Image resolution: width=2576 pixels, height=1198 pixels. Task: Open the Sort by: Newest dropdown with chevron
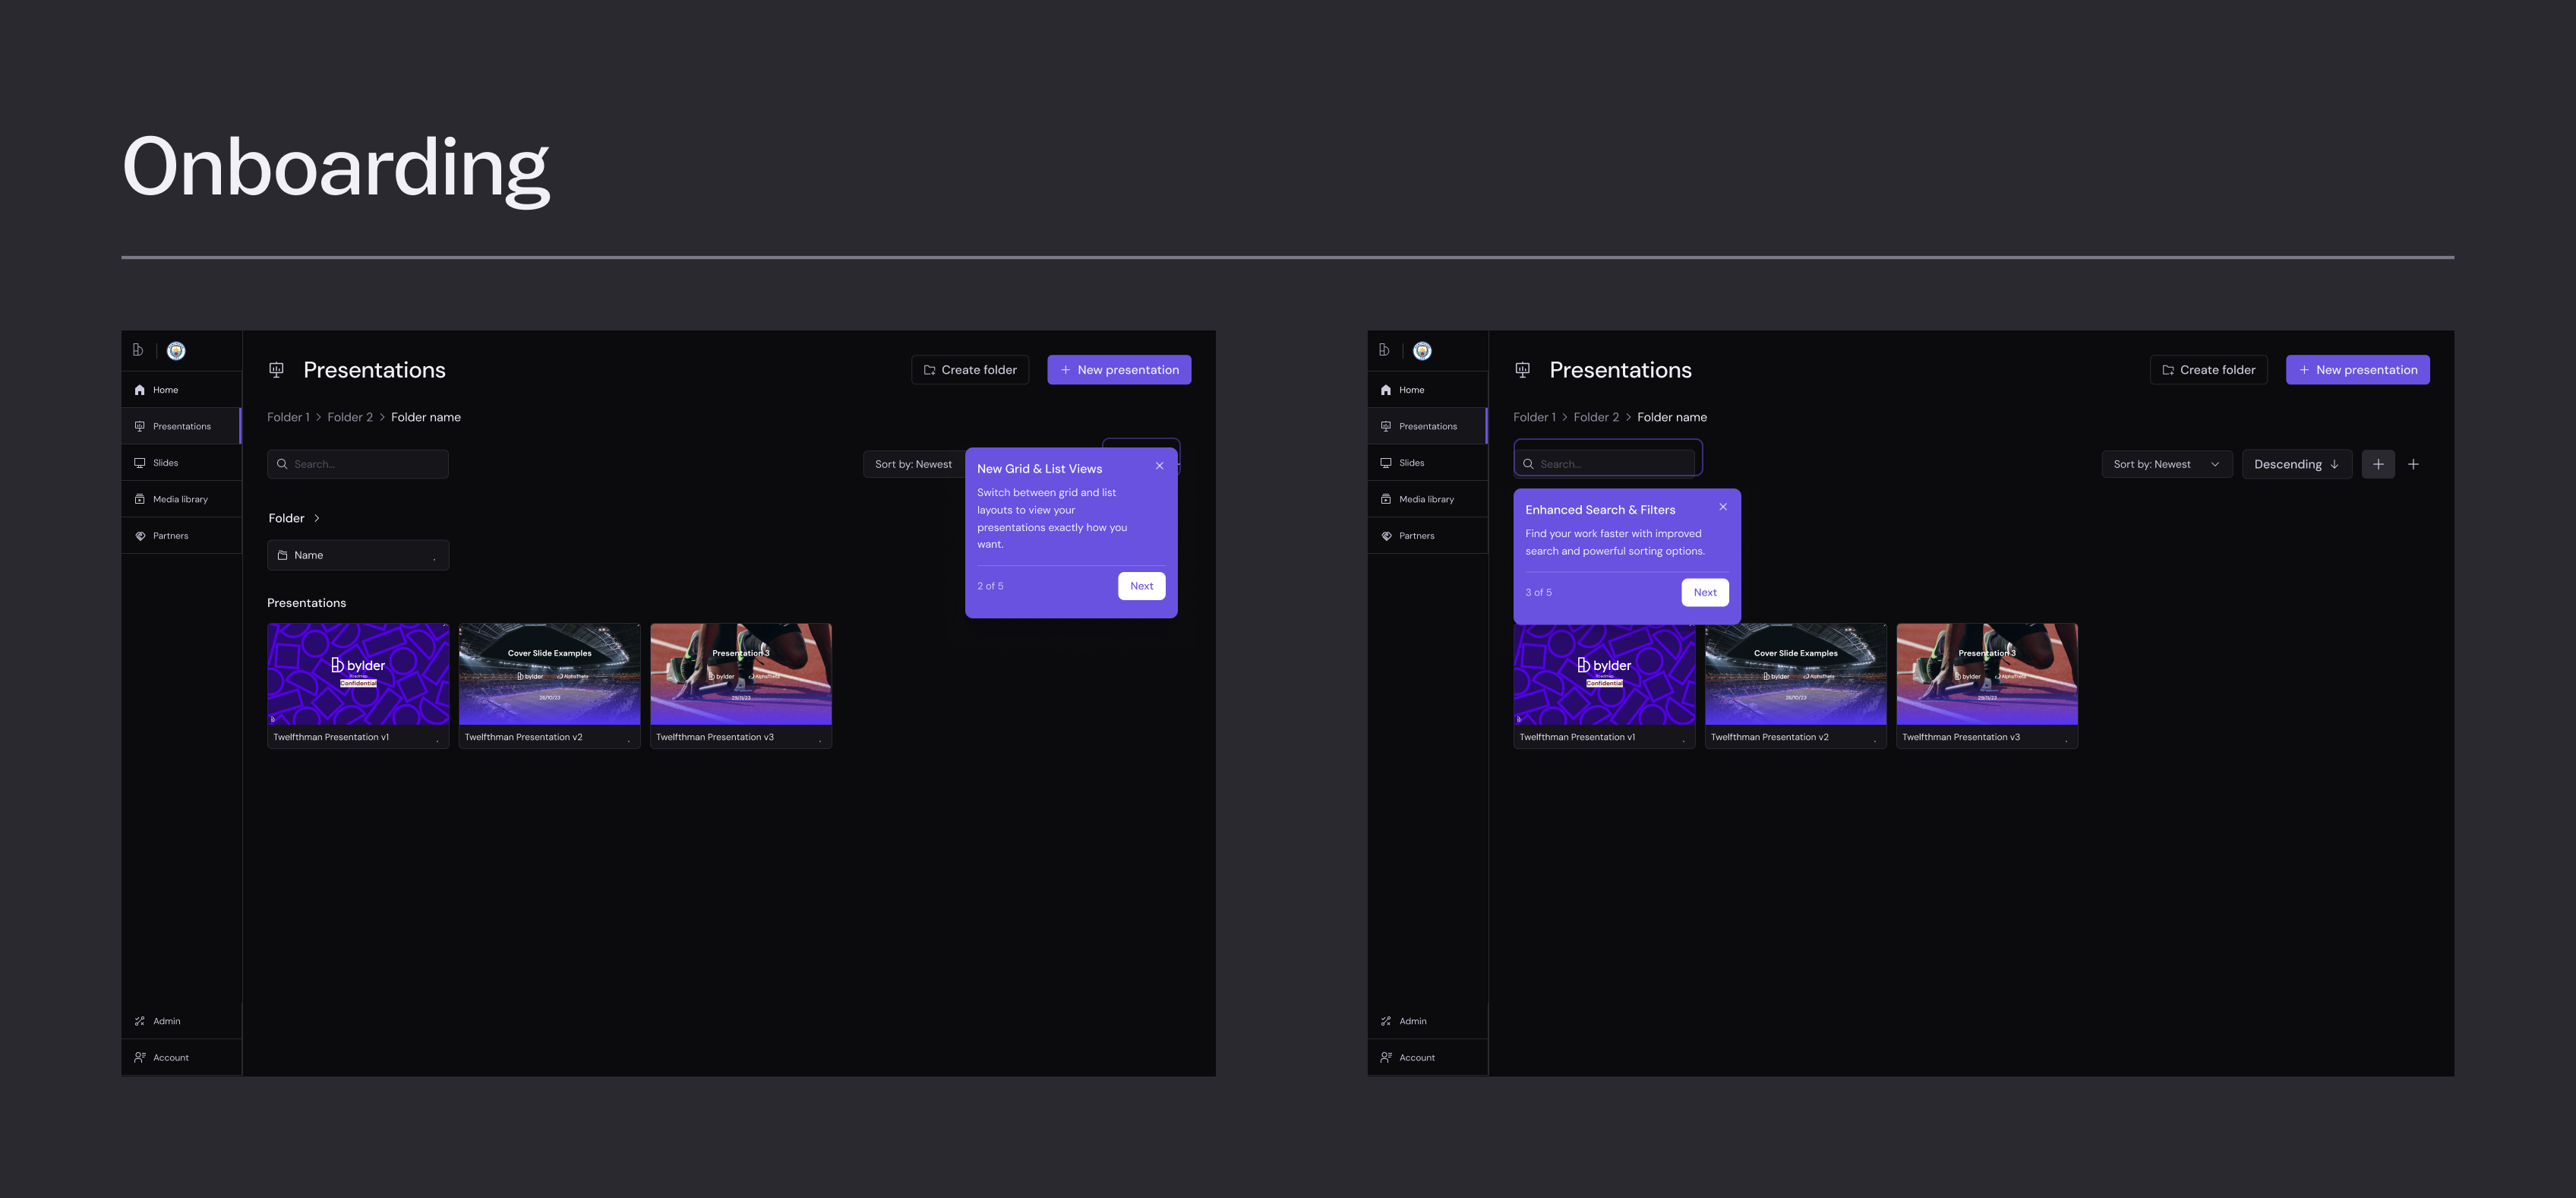[2165, 464]
